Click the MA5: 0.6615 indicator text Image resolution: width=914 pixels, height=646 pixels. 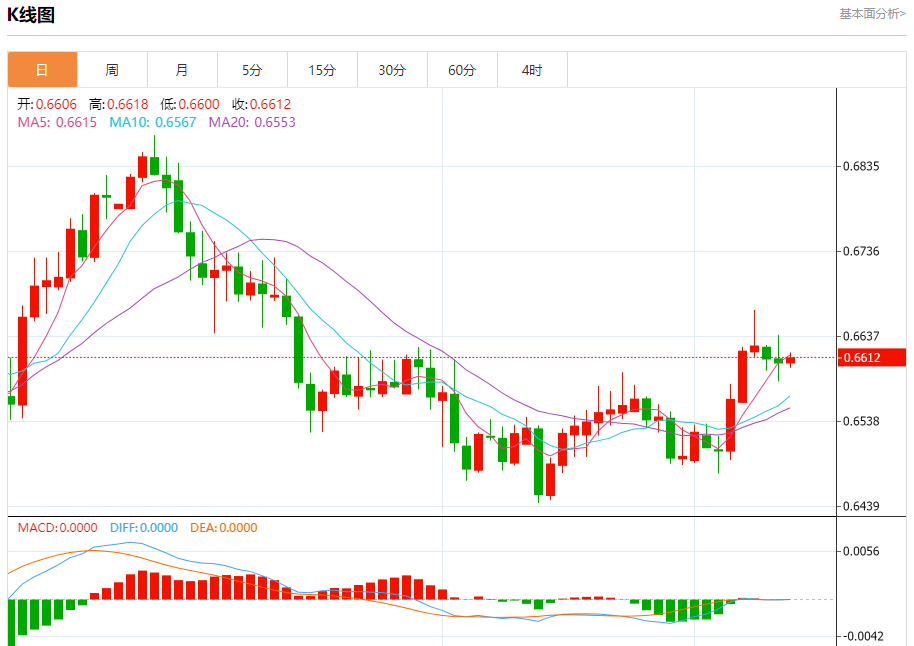point(57,122)
